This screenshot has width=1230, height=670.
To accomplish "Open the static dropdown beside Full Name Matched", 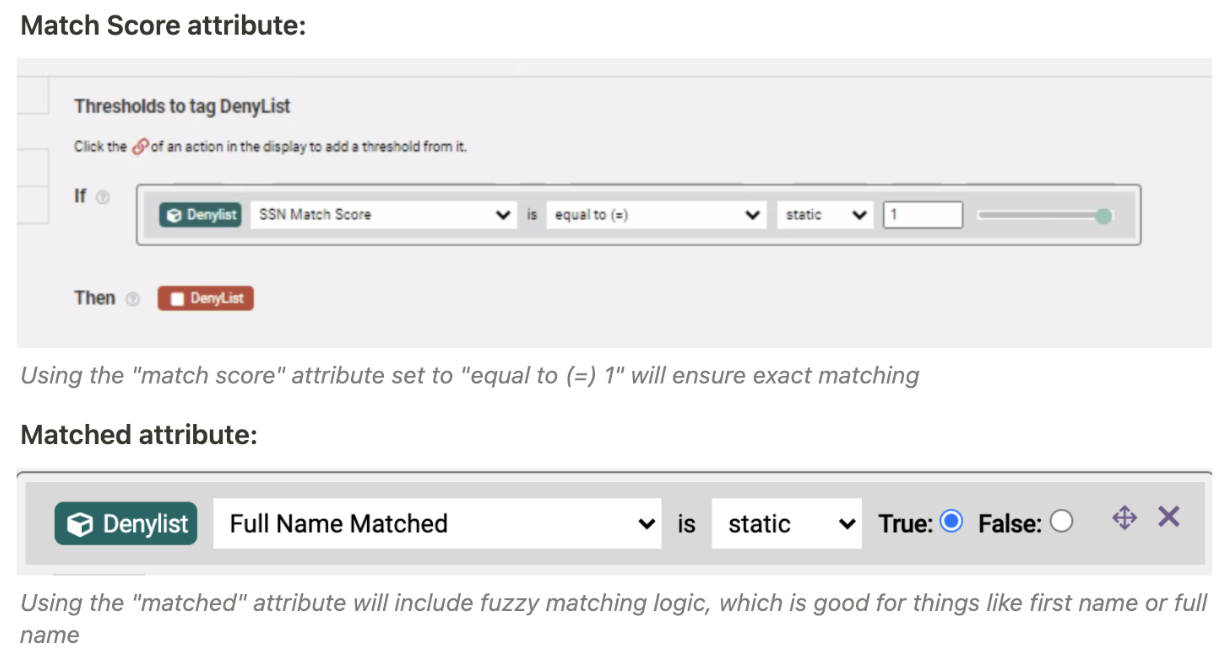I will (x=787, y=524).
